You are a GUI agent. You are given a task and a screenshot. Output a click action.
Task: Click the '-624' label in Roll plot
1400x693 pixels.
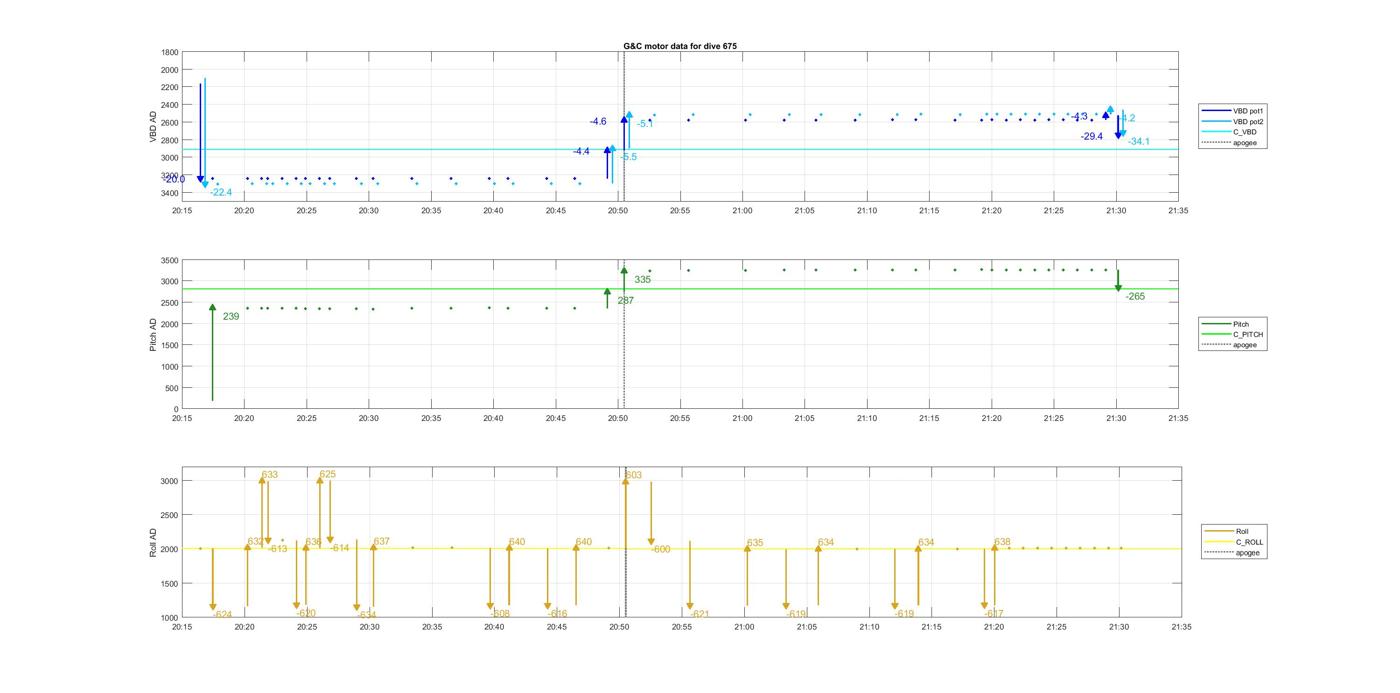pos(222,614)
